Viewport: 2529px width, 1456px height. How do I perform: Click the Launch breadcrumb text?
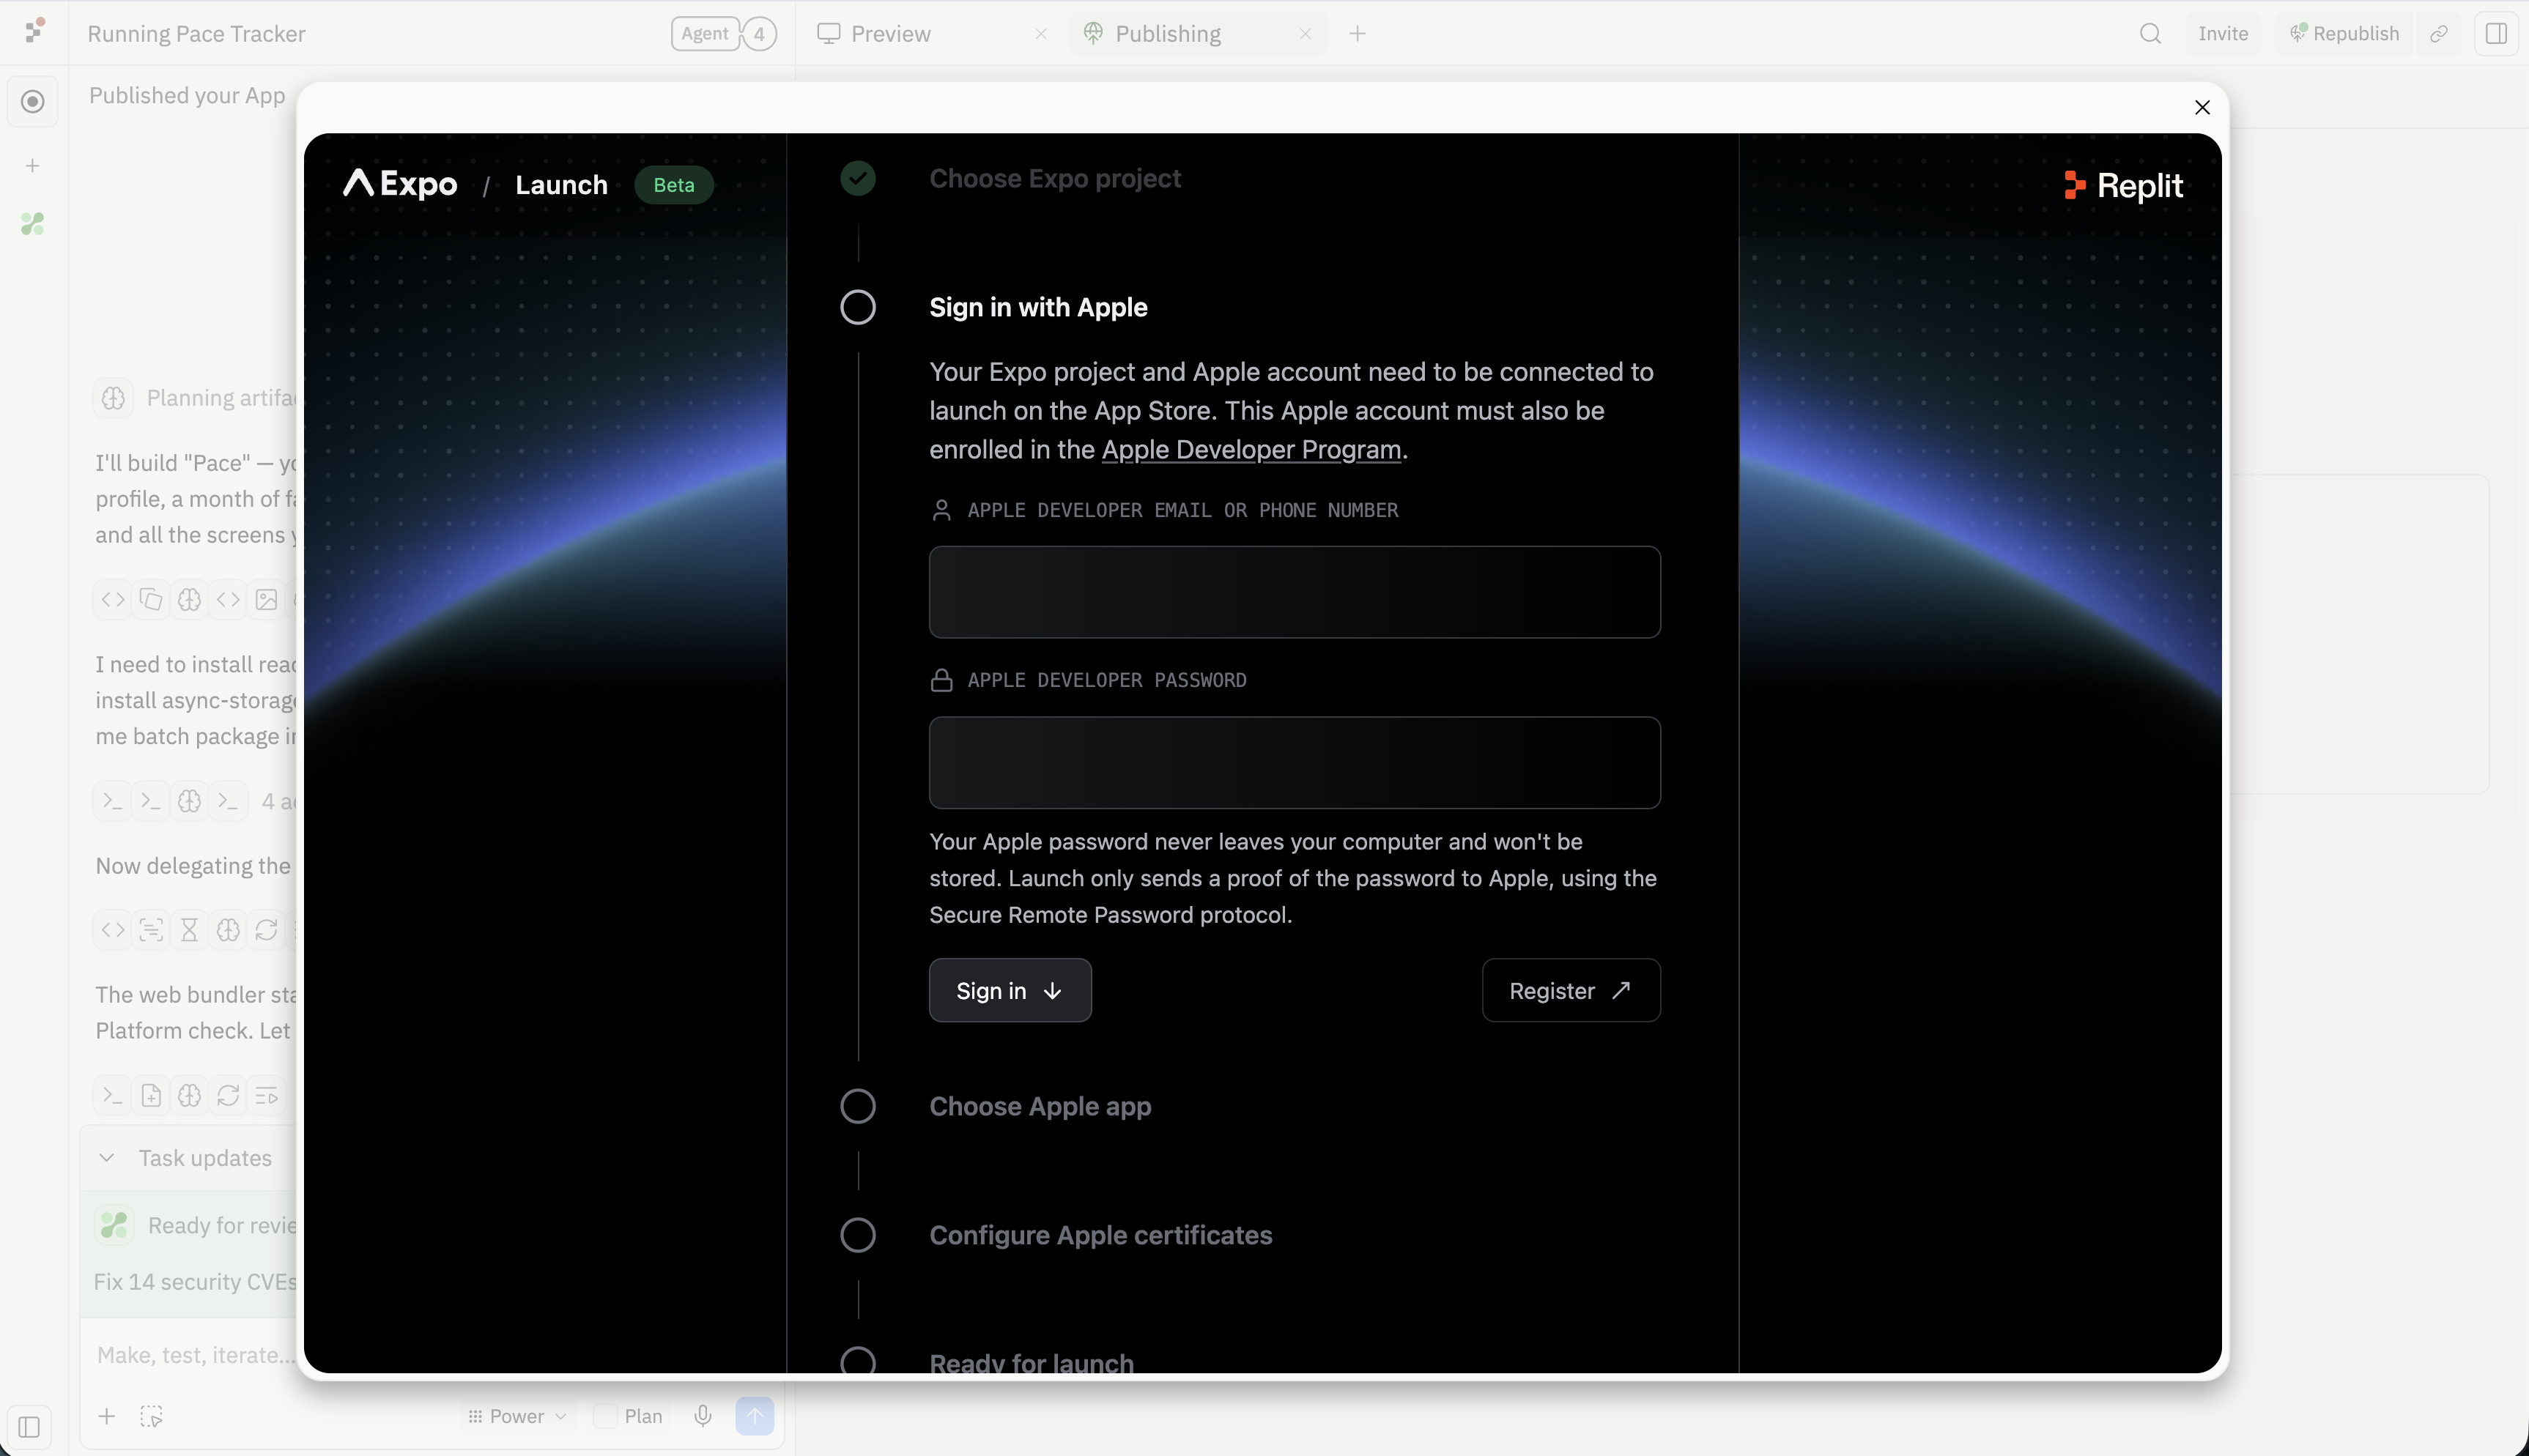[561, 185]
